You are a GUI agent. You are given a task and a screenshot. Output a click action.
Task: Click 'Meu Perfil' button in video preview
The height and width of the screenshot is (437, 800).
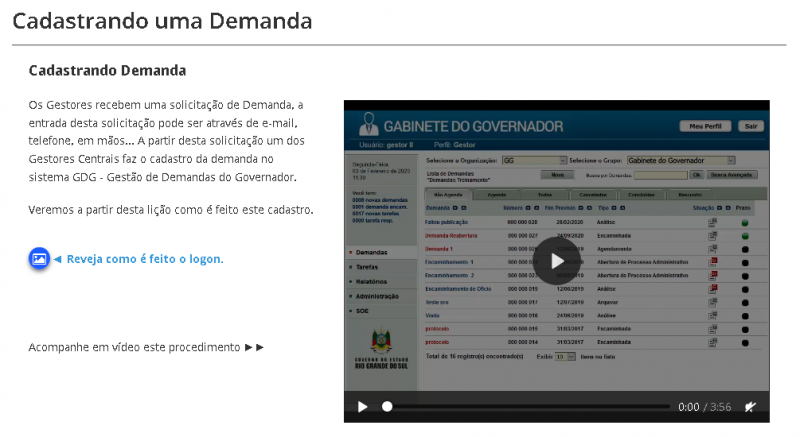pyautogui.click(x=705, y=126)
